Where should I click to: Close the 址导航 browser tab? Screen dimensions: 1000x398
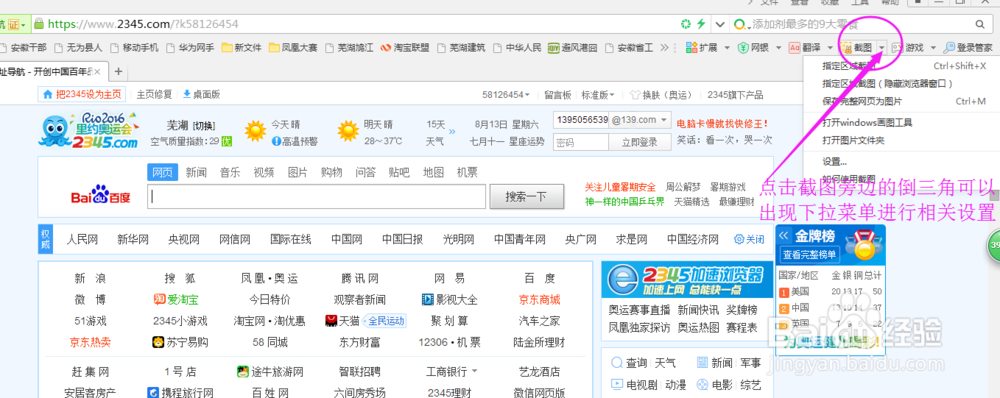(x=98, y=71)
